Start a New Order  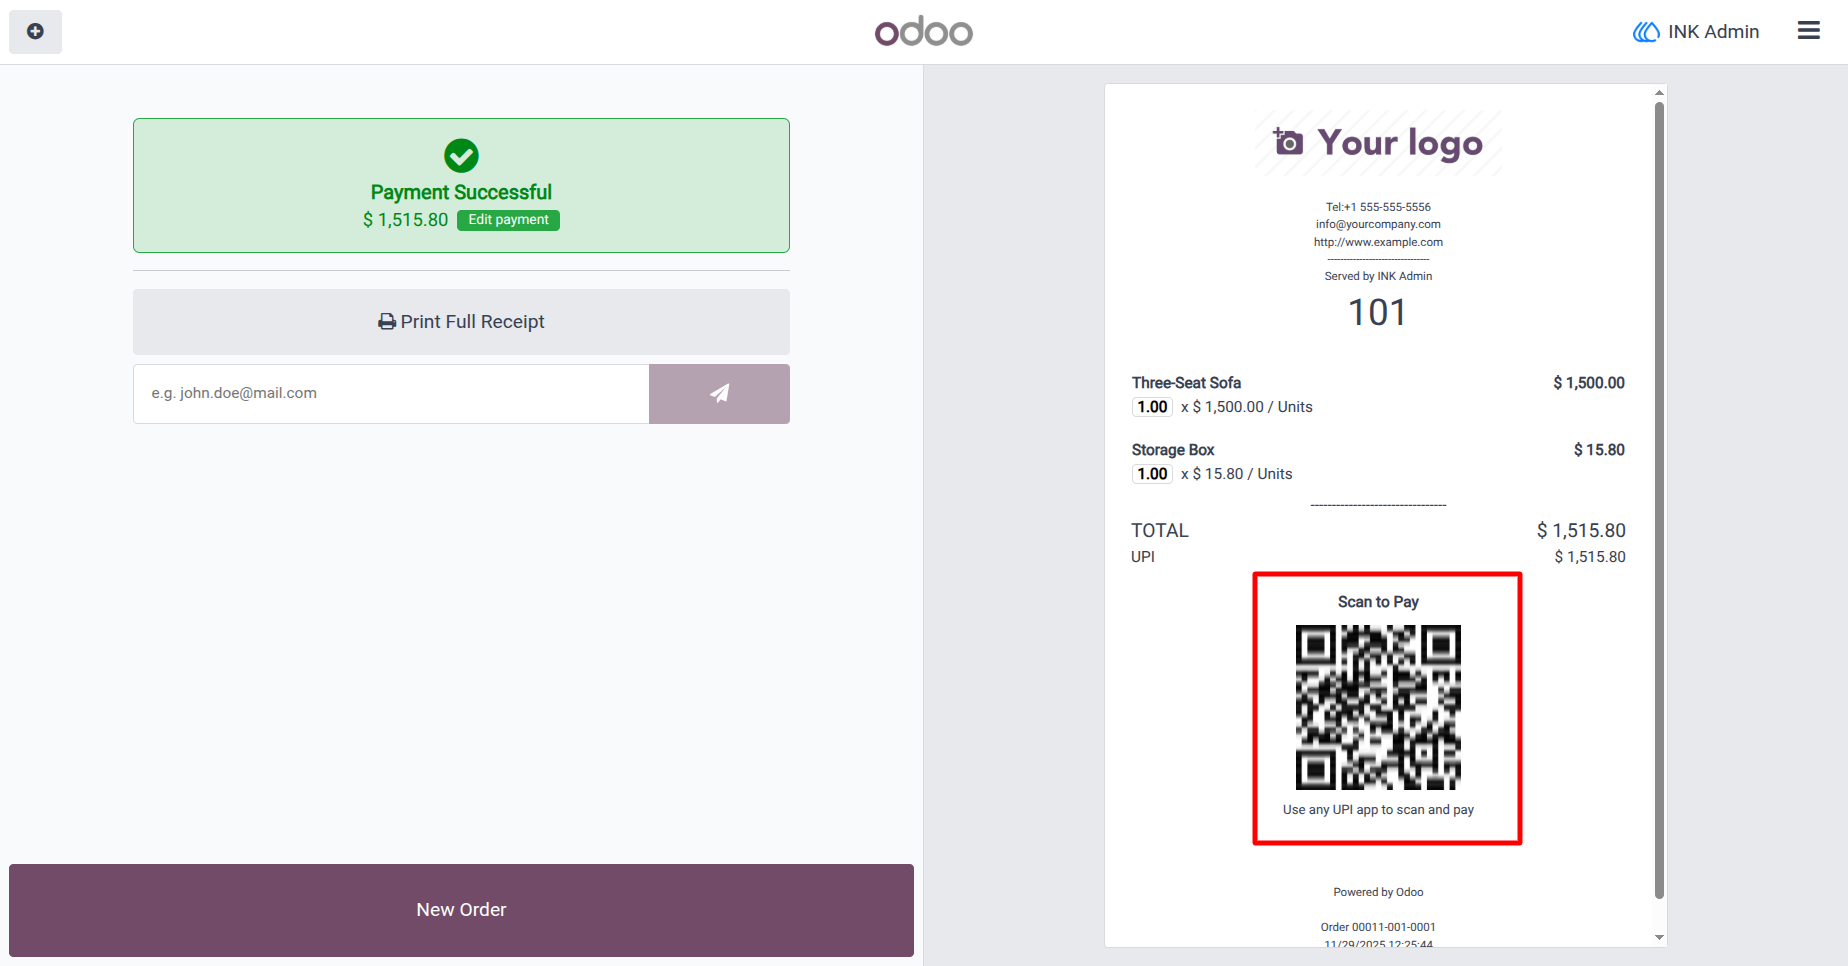[x=461, y=910]
